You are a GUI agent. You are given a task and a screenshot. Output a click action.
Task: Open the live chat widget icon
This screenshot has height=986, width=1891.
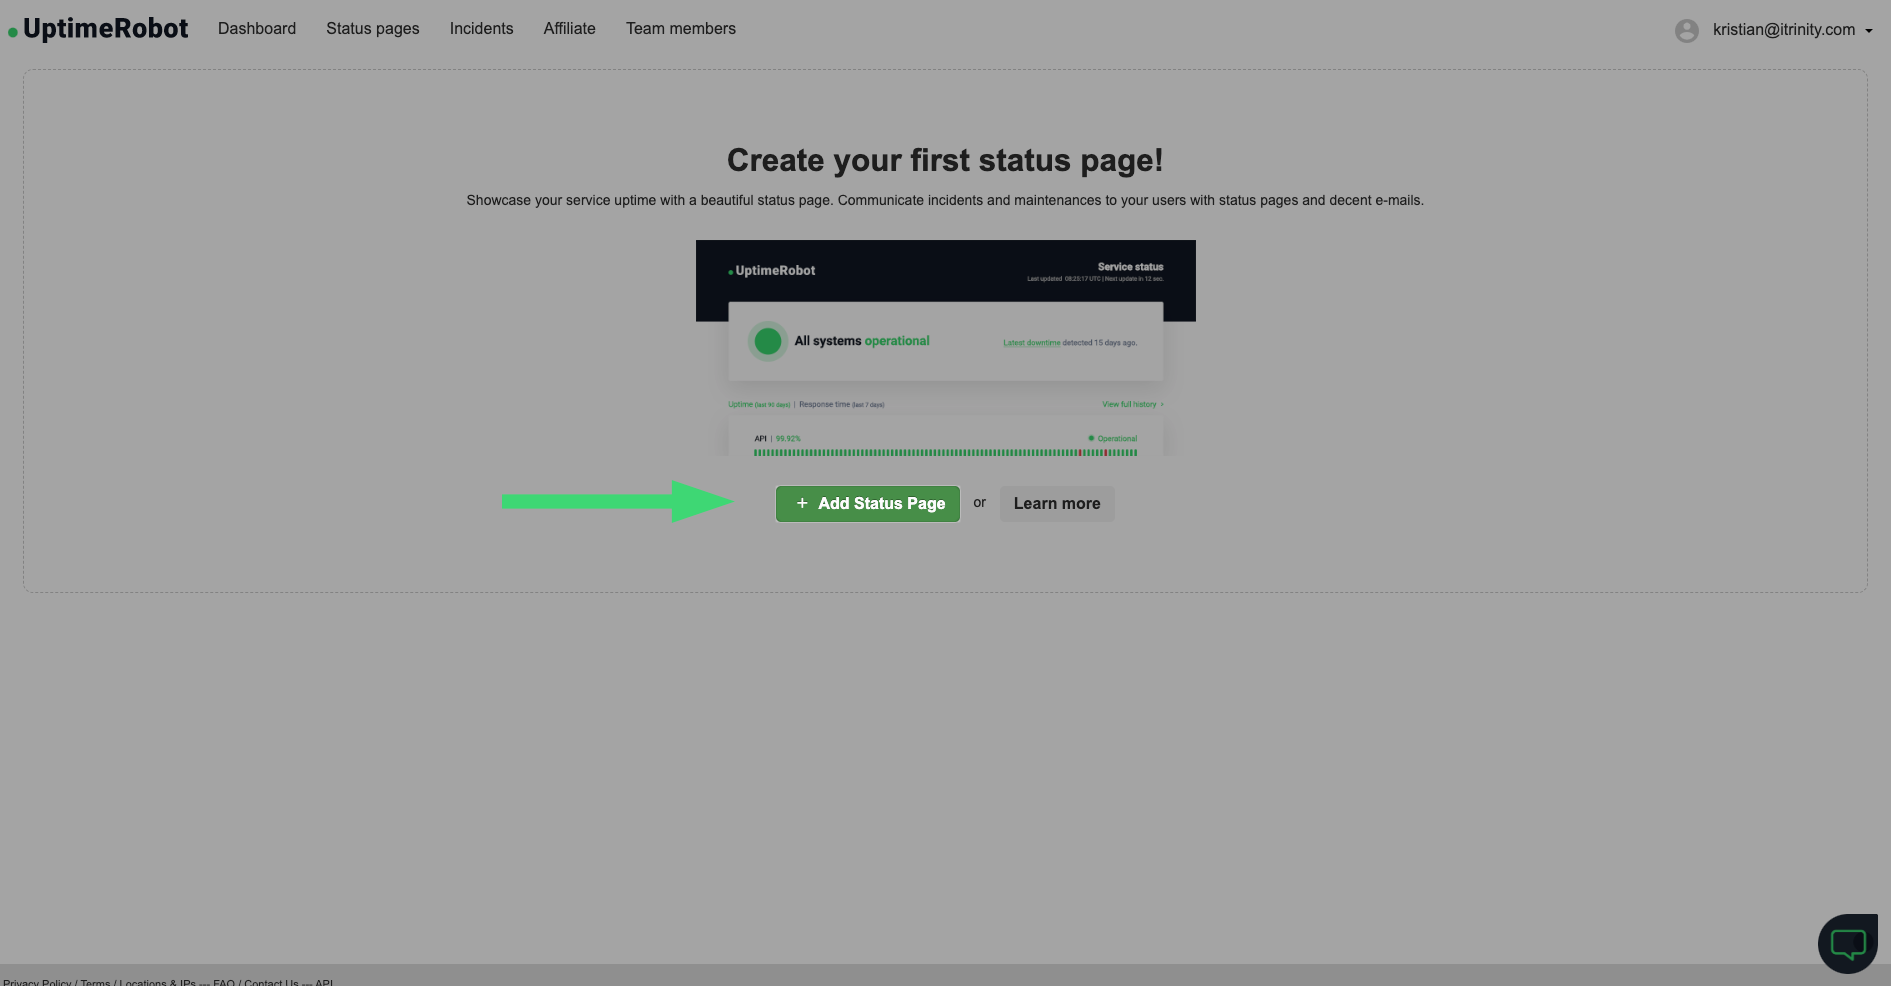(x=1848, y=943)
